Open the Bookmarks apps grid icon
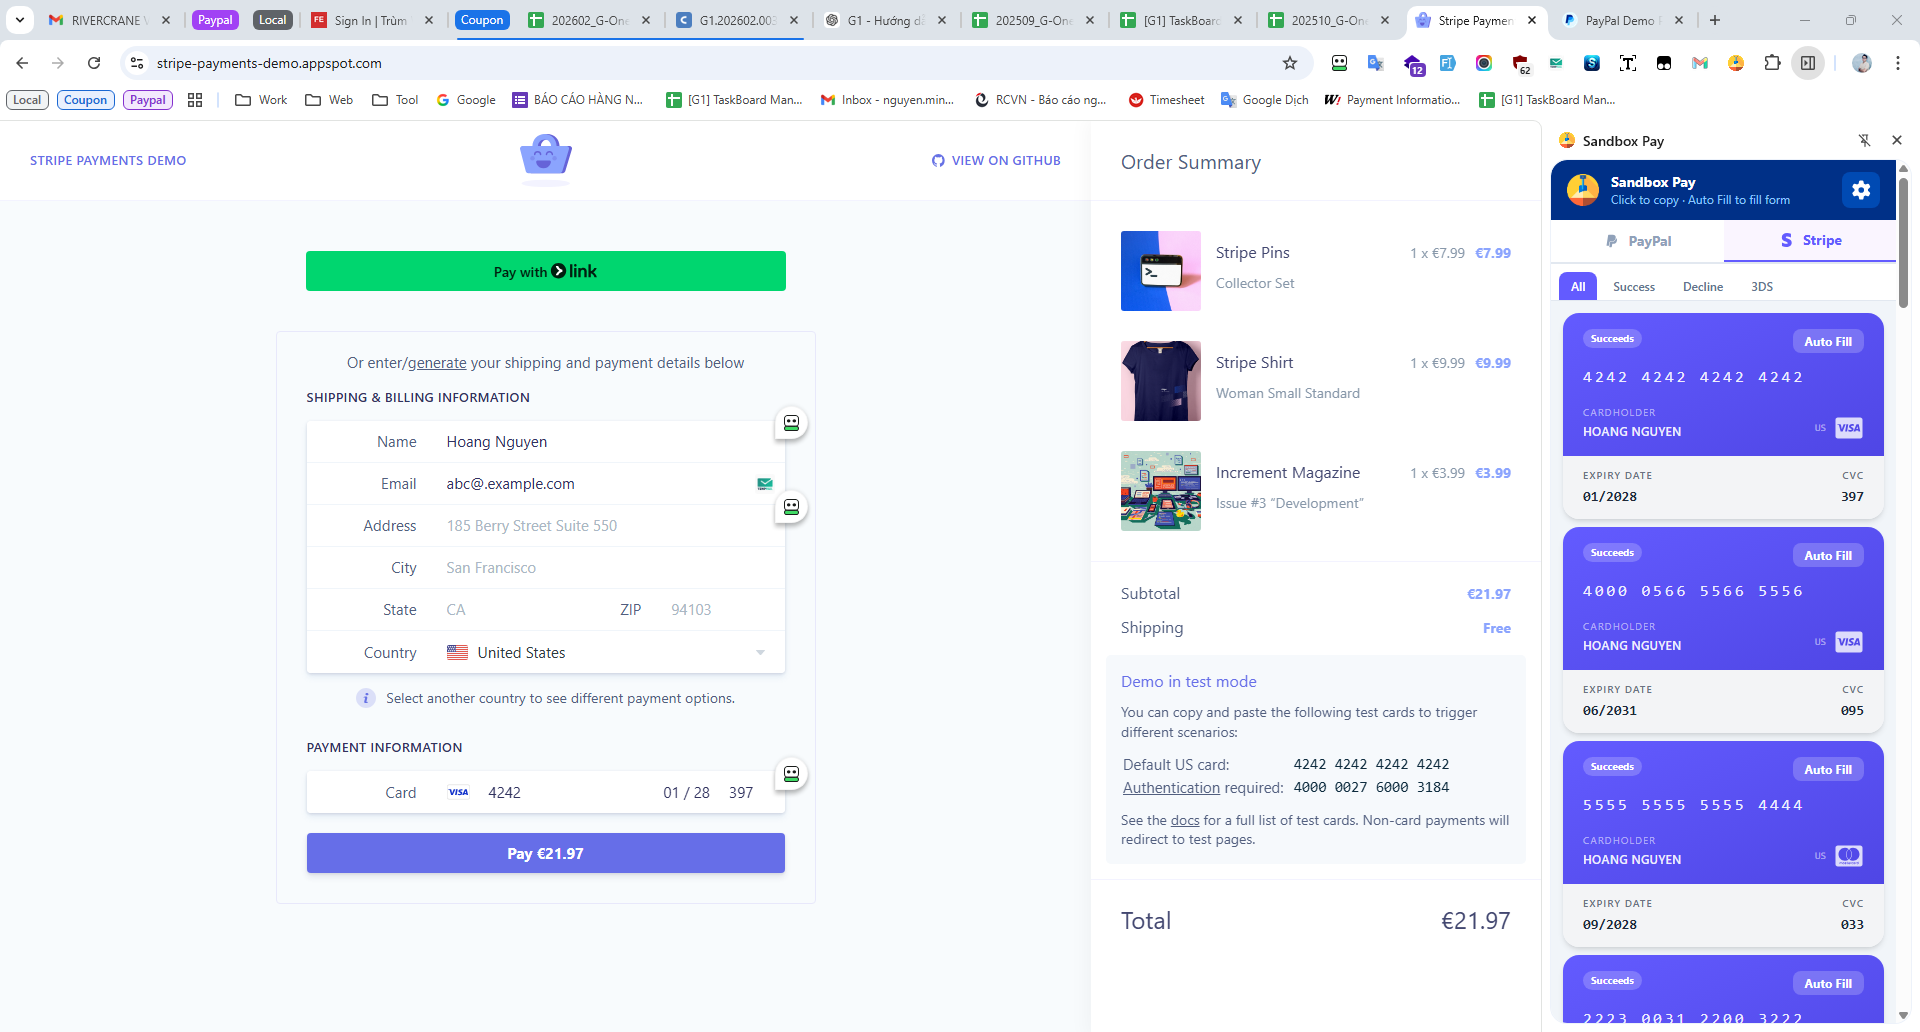This screenshot has width=1920, height=1032. coord(195,100)
